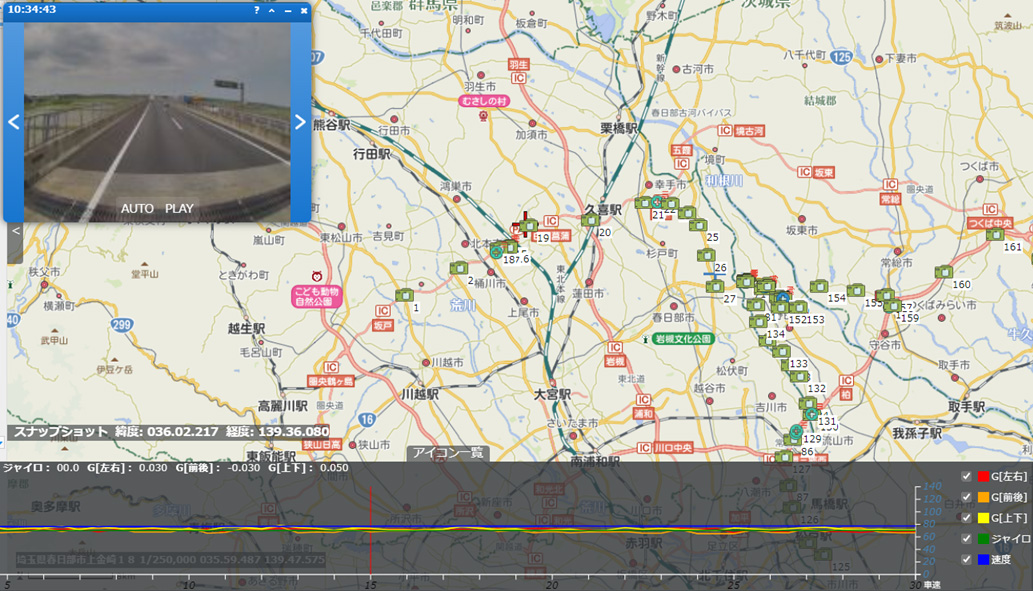This screenshot has height=591, width=1033.
Task: Click the camera marker labeled 154
Action: pyautogui.click(x=819, y=287)
